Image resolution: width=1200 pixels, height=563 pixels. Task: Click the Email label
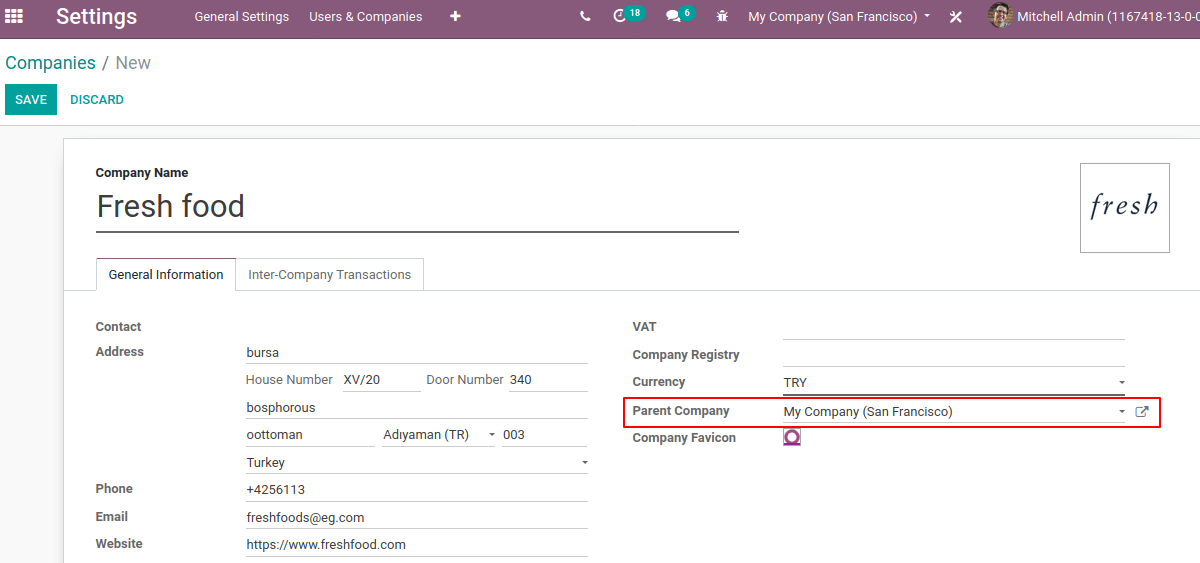[x=112, y=517]
